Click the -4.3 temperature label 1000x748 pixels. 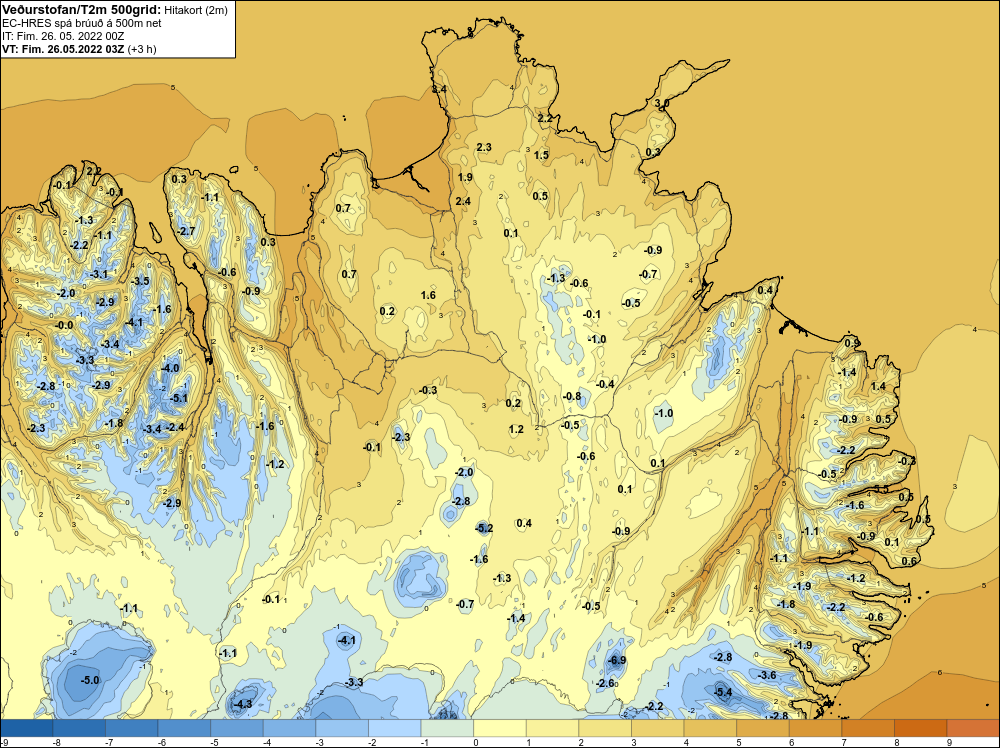(x=242, y=704)
